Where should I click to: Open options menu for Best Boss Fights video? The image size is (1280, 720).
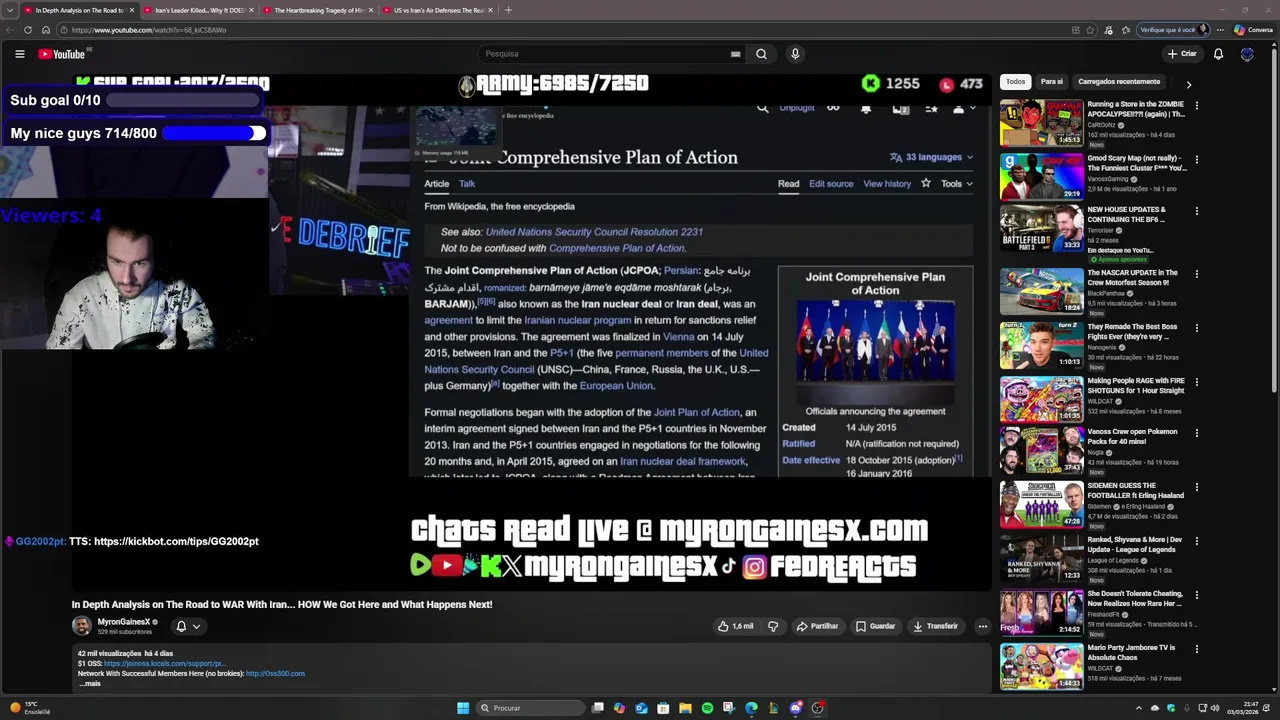click(x=1196, y=327)
